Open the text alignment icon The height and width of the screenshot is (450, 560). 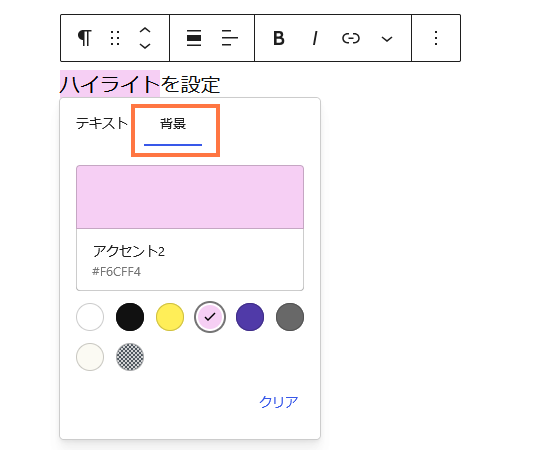point(230,38)
